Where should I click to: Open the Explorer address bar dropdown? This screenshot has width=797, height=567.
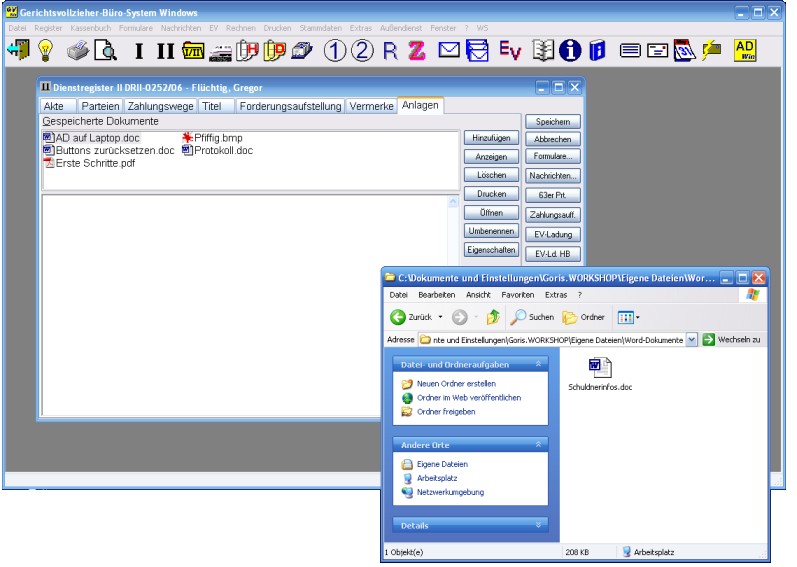click(x=692, y=340)
